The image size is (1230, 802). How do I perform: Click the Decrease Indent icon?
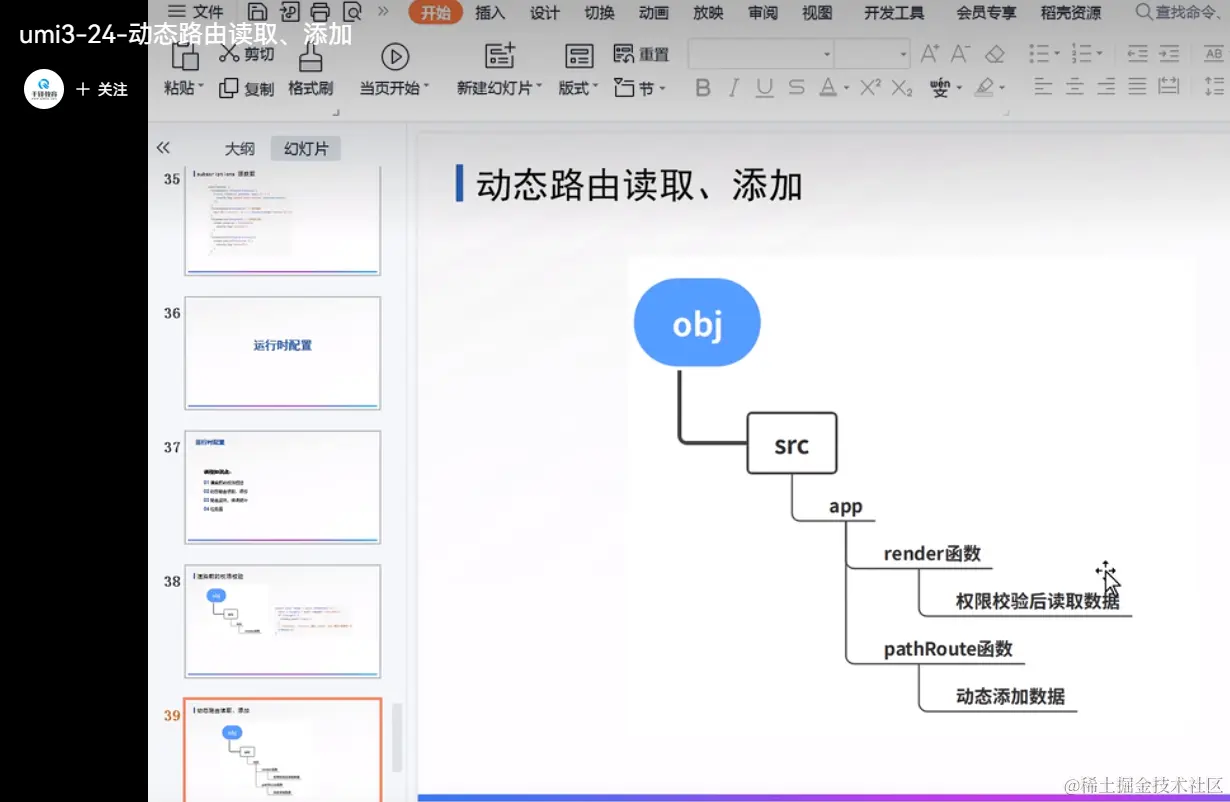click(x=1137, y=53)
